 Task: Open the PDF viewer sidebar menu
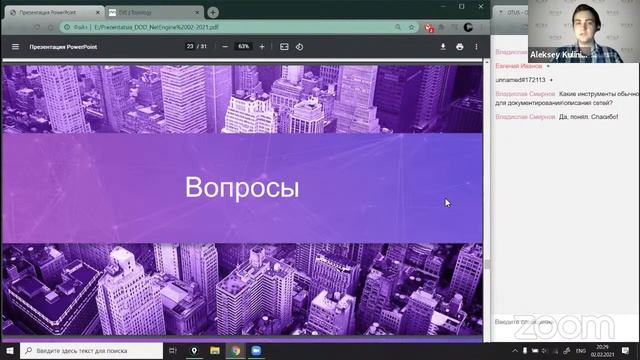[x=15, y=47]
